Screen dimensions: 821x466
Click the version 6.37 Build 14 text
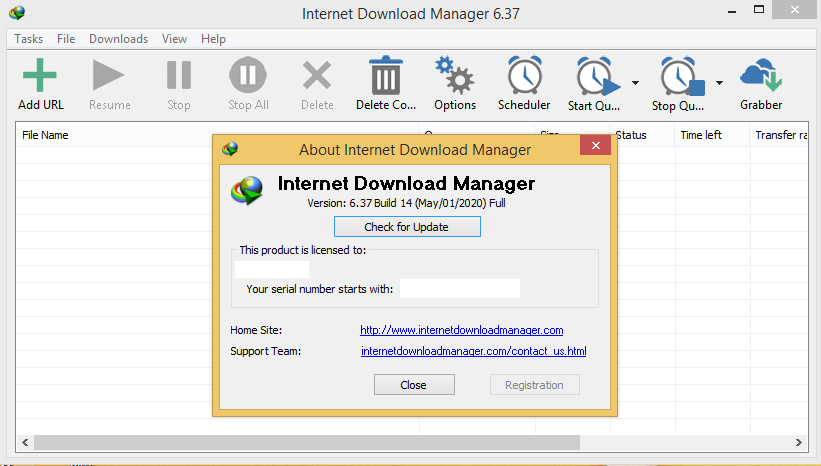(x=406, y=203)
